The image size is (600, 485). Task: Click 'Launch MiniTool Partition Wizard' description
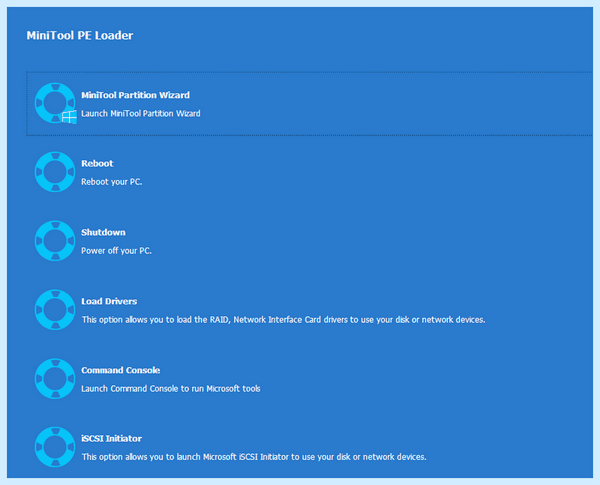tap(141, 113)
